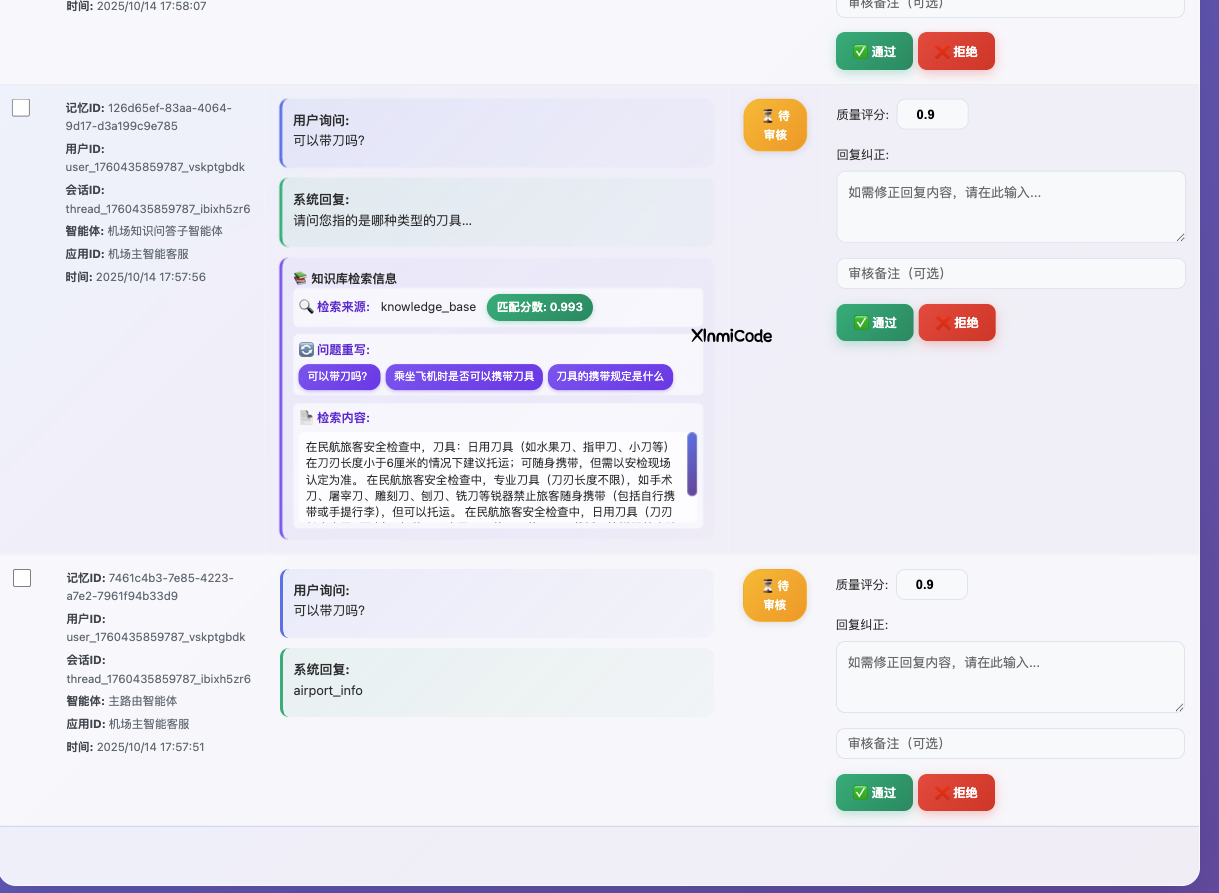This screenshot has height=893, width=1219.
Task: Click the 回复纠正 text area of the first record
Action: pos(1010,207)
